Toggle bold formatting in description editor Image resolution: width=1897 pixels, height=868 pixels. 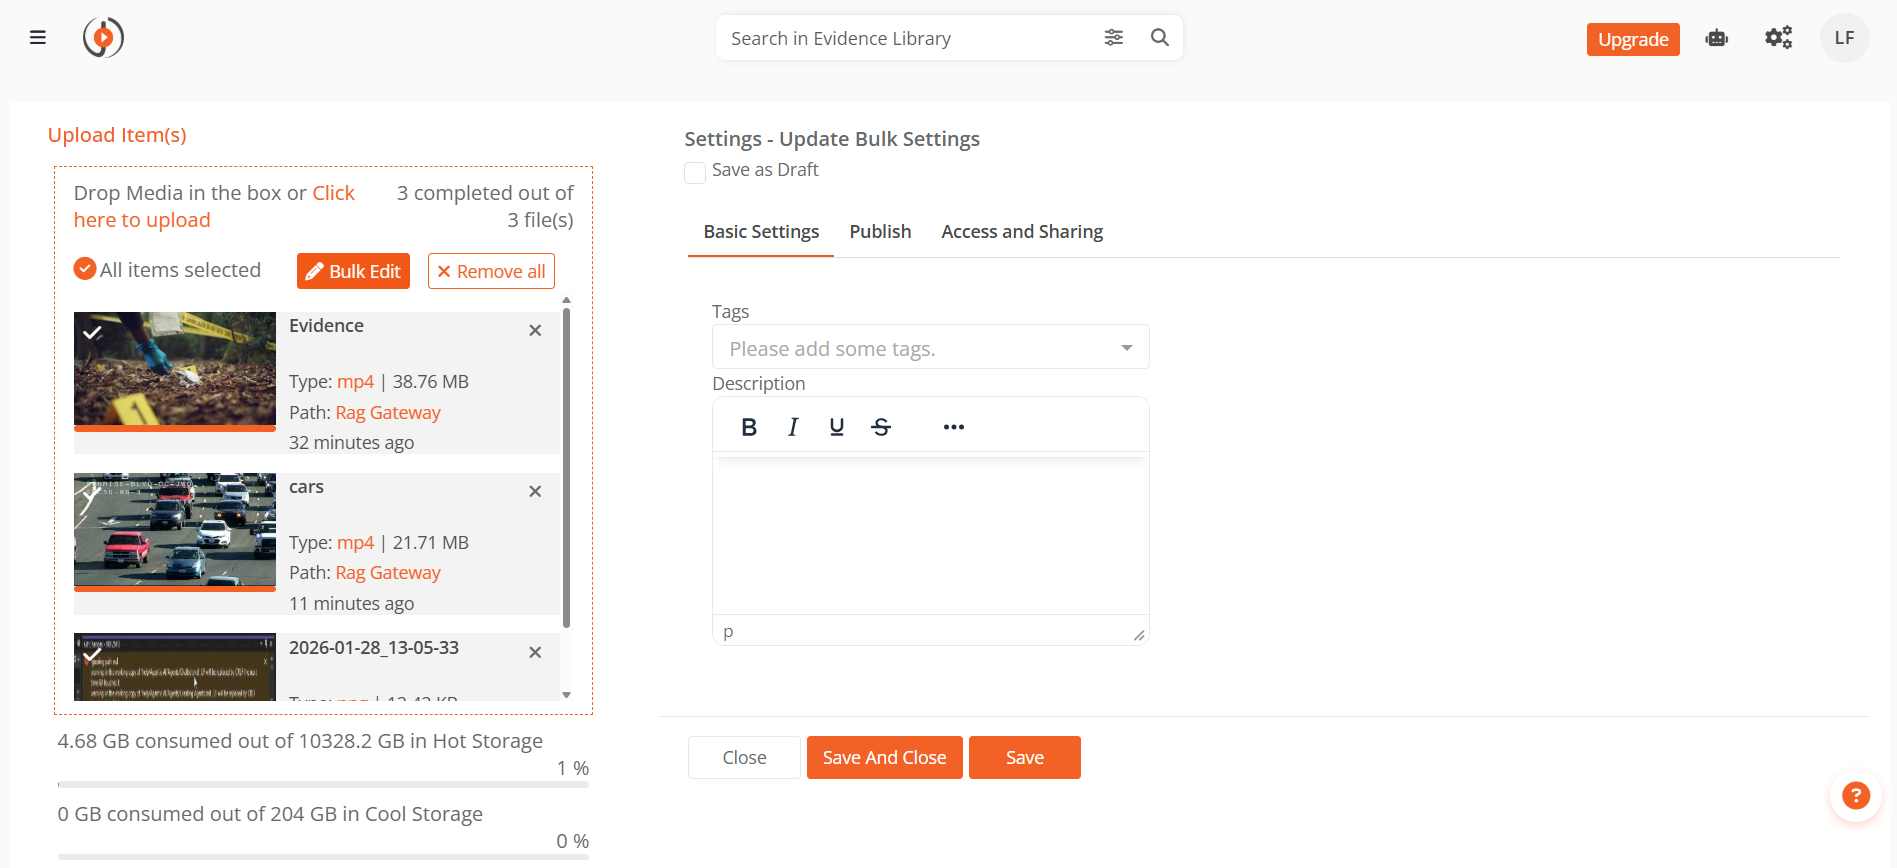748,427
